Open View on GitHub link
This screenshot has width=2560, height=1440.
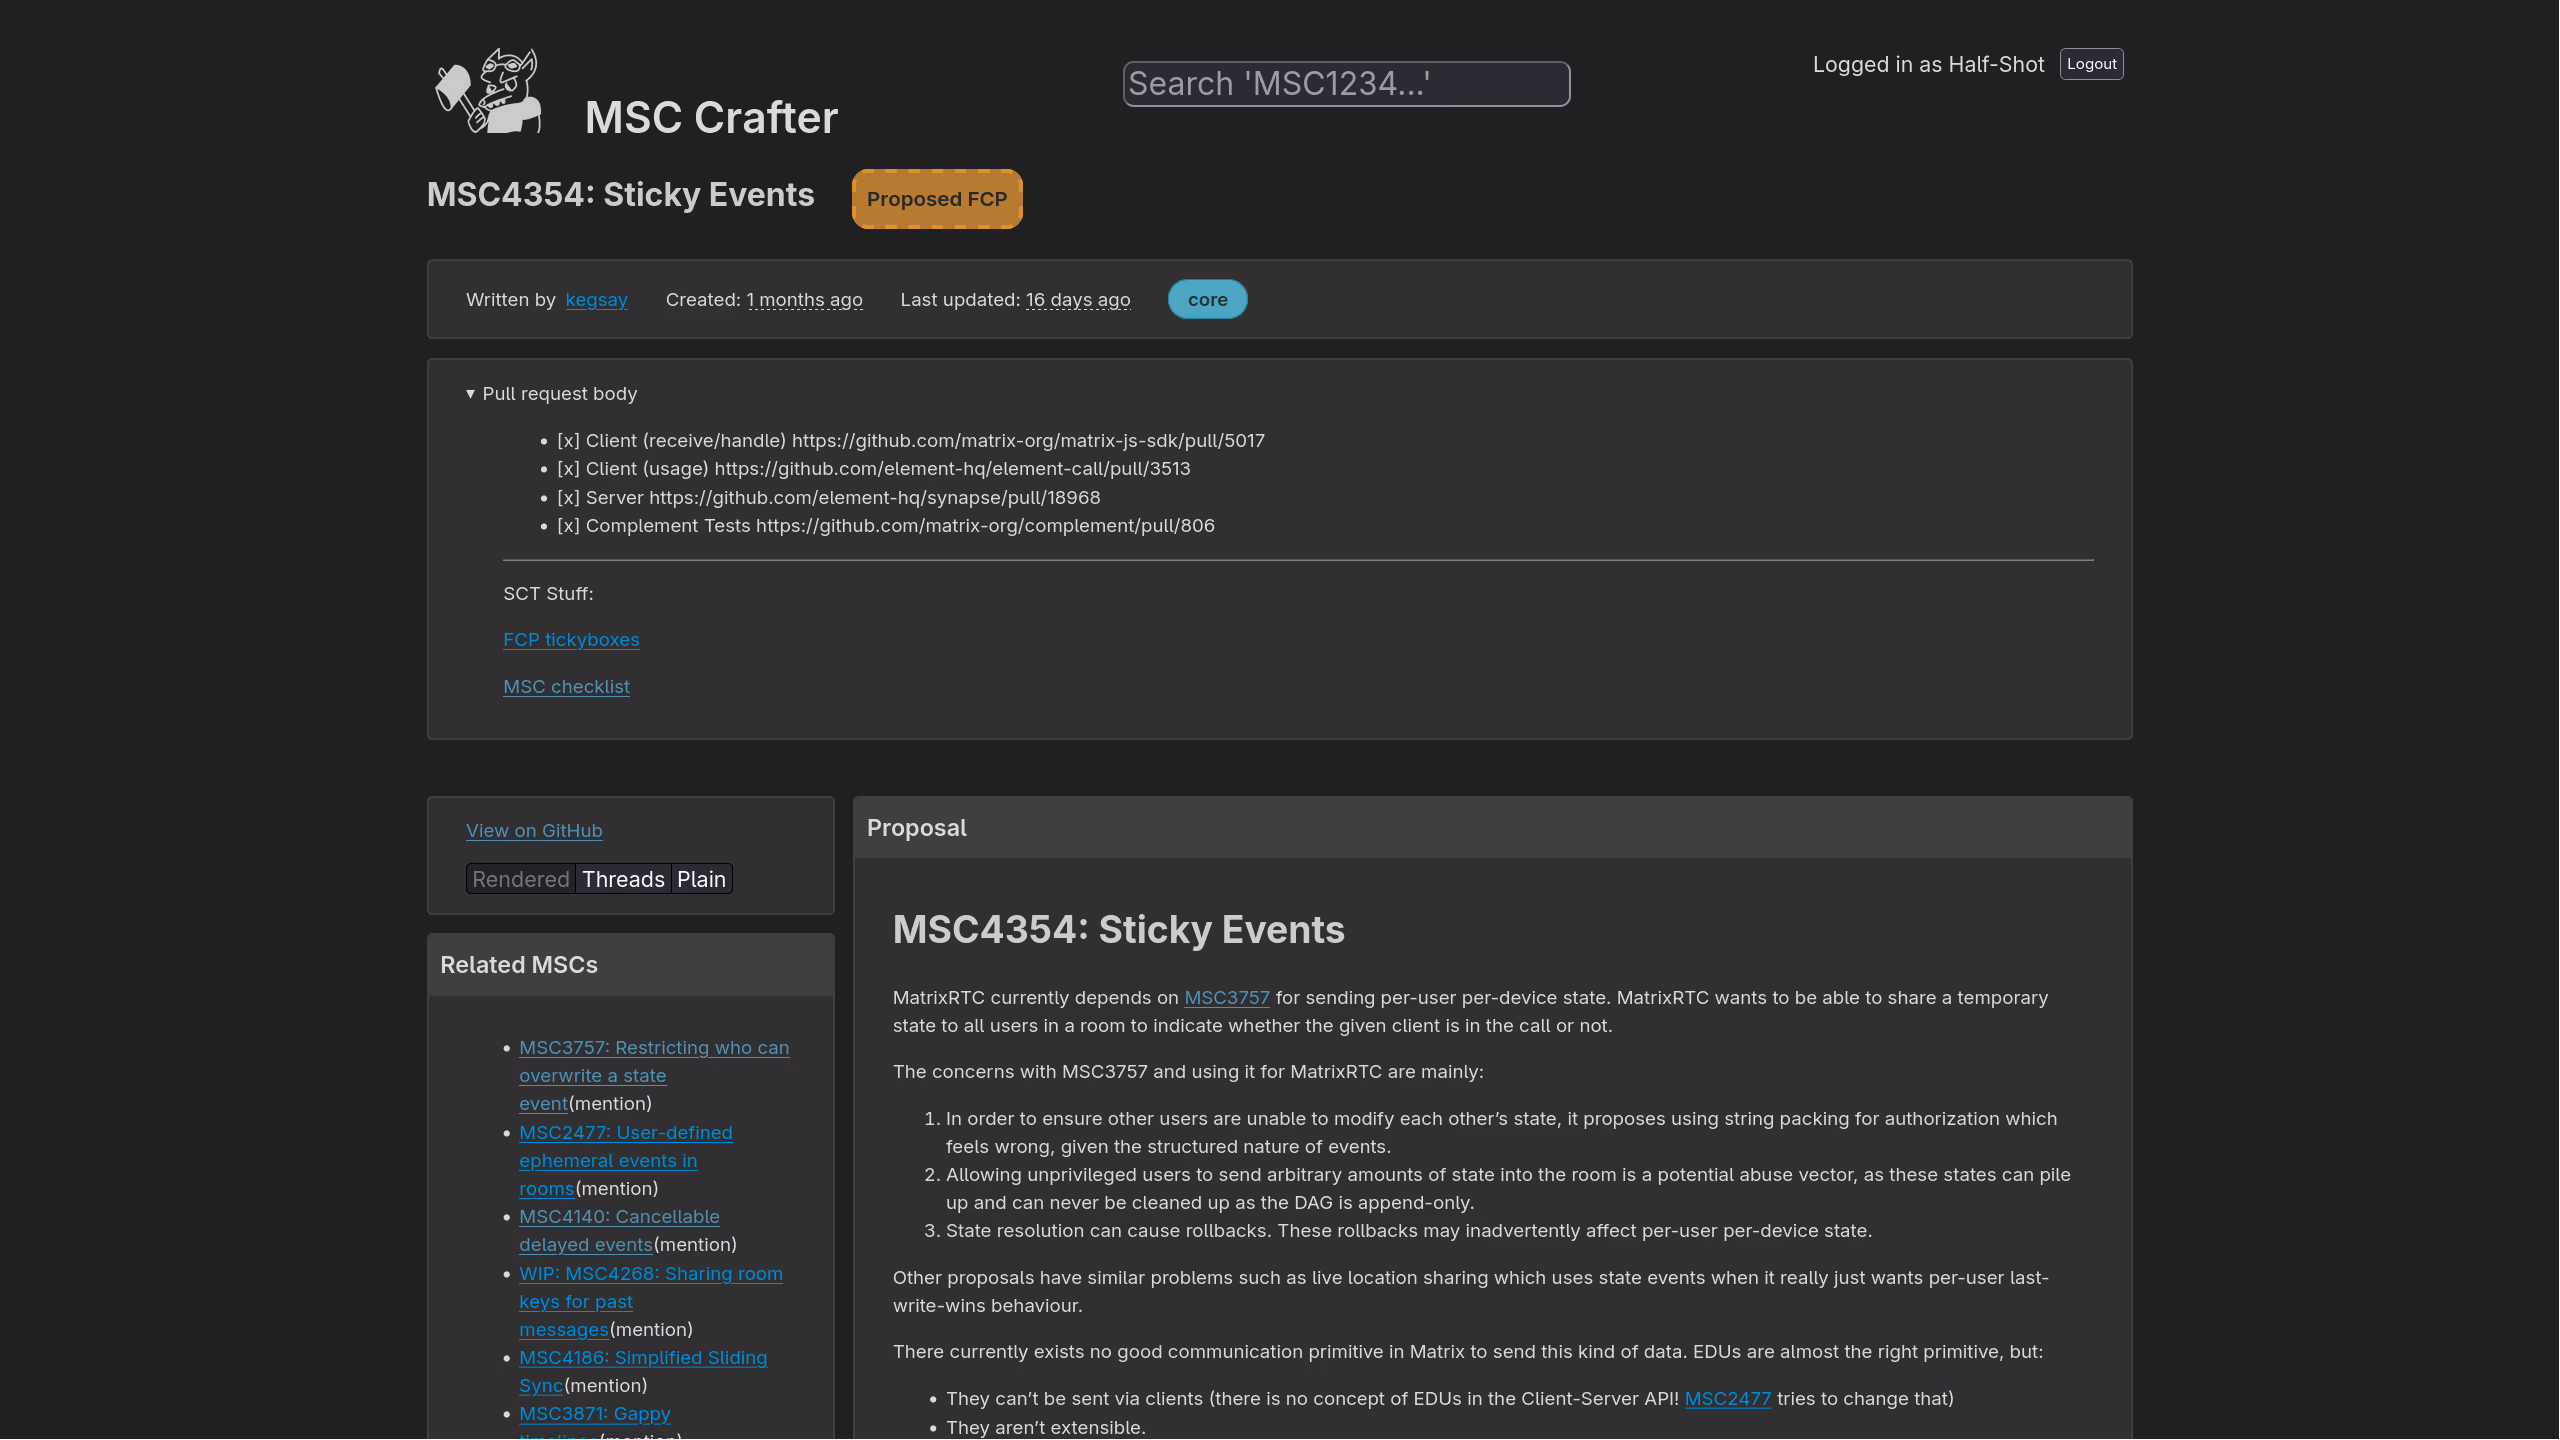pyautogui.click(x=534, y=831)
